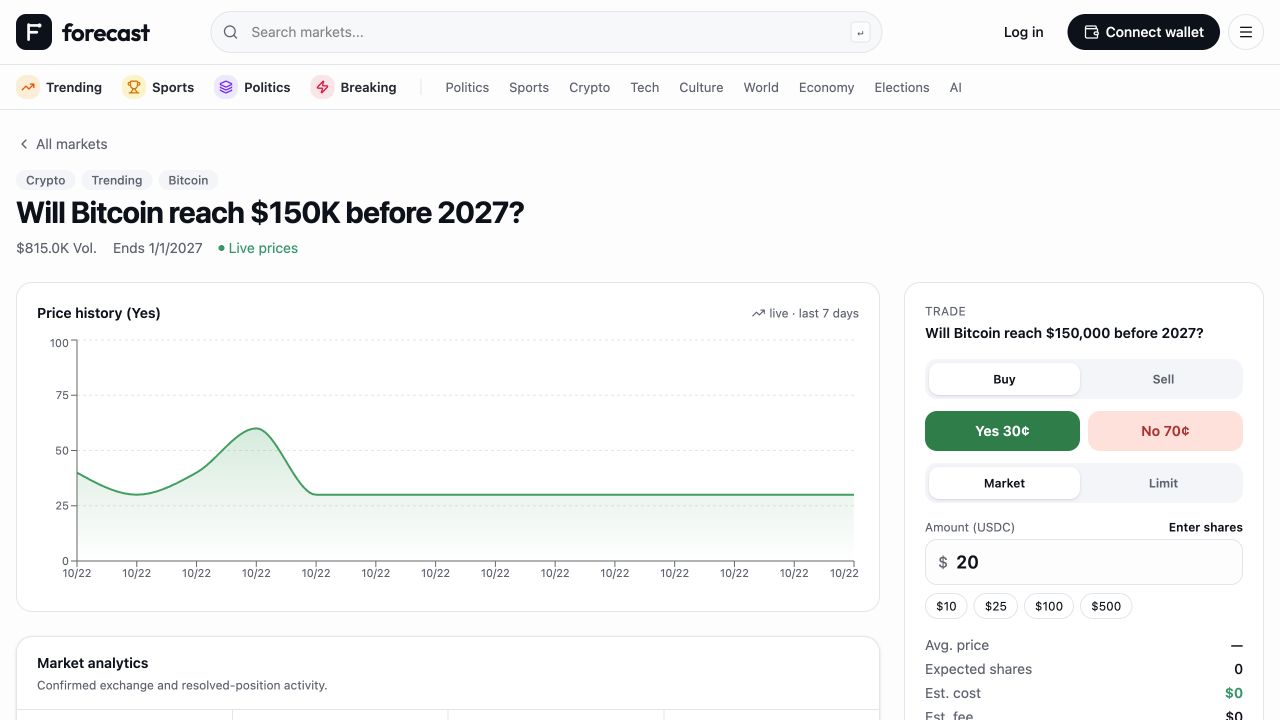This screenshot has height=720, width=1280.
Task: Click the search magnifier icon
Action: click(231, 32)
